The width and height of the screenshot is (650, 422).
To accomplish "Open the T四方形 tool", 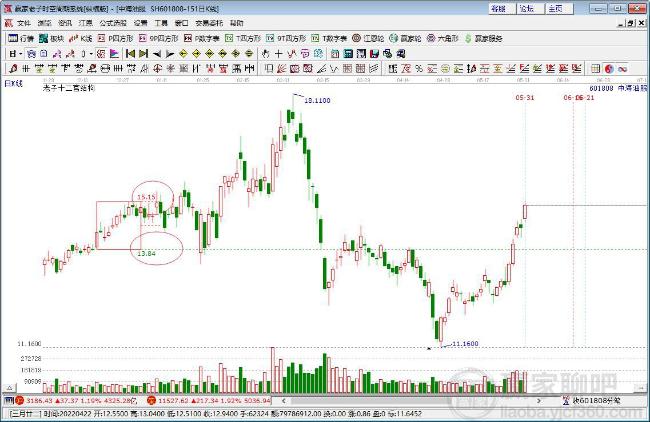I will (x=243, y=39).
